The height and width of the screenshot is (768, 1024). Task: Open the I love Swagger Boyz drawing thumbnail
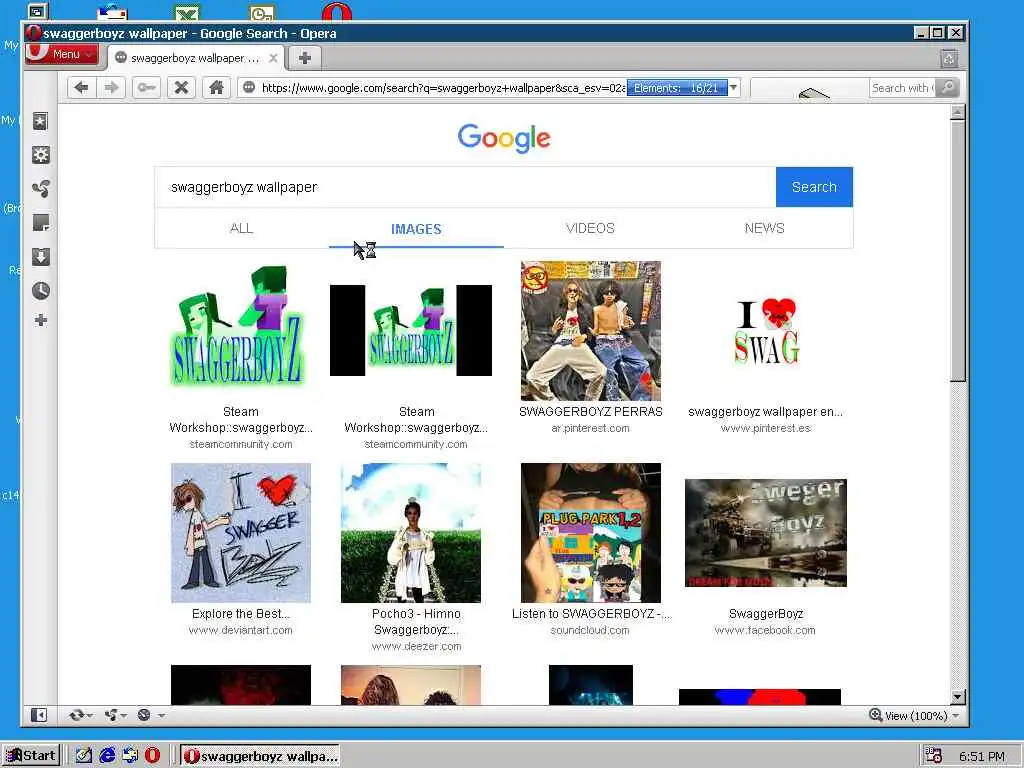click(241, 533)
